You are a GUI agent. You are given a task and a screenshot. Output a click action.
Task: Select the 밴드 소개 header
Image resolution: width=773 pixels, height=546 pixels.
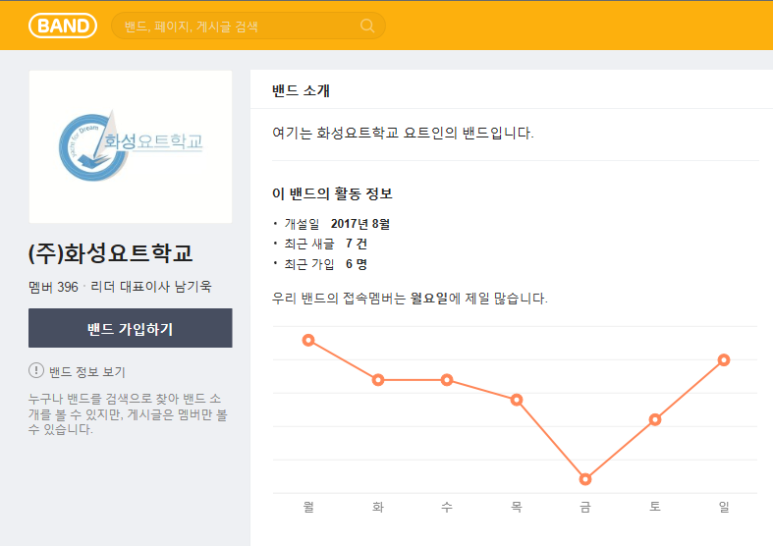(301, 91)
